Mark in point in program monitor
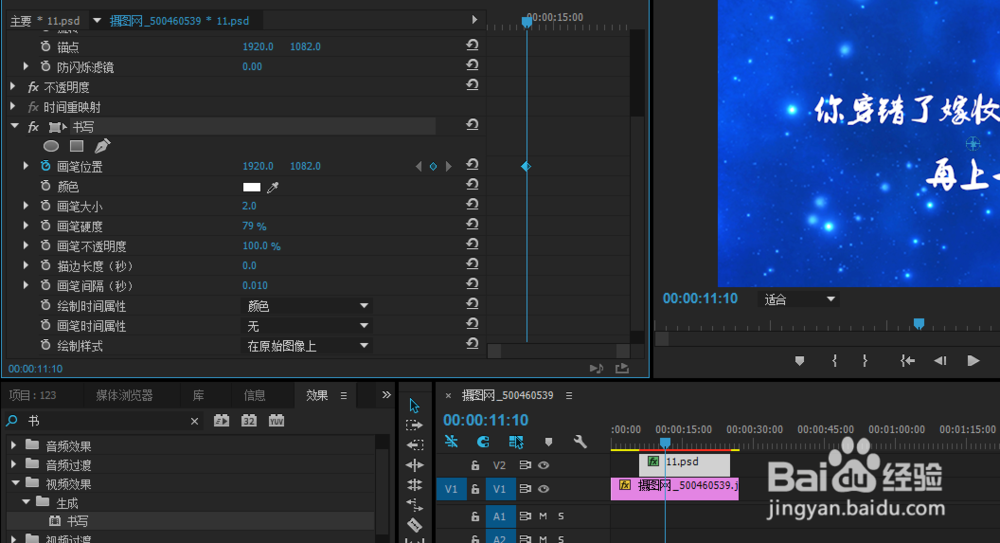 834,361
